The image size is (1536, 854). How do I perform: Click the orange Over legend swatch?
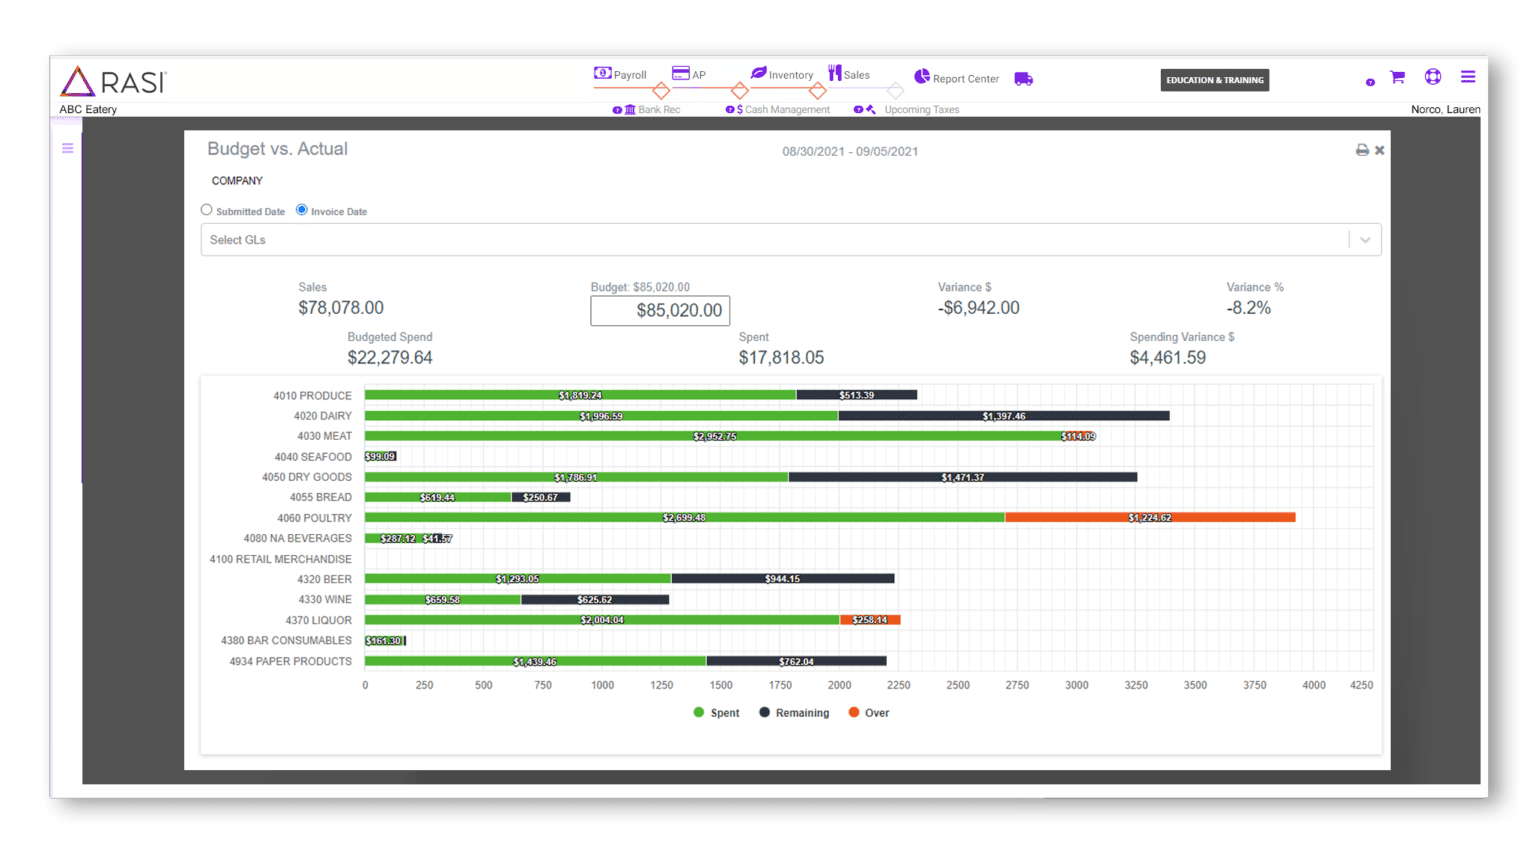[853, 713]
